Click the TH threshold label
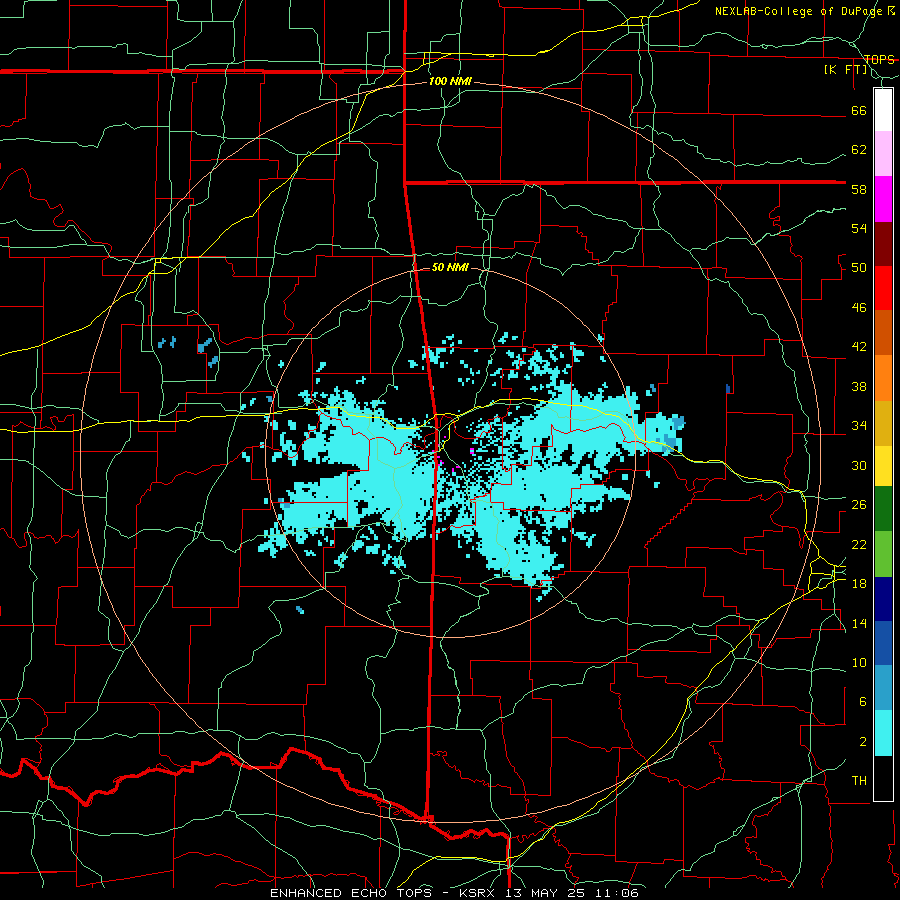Image resolution: width=900 pixels, height=900 pixels. click(x=859, y=781)
